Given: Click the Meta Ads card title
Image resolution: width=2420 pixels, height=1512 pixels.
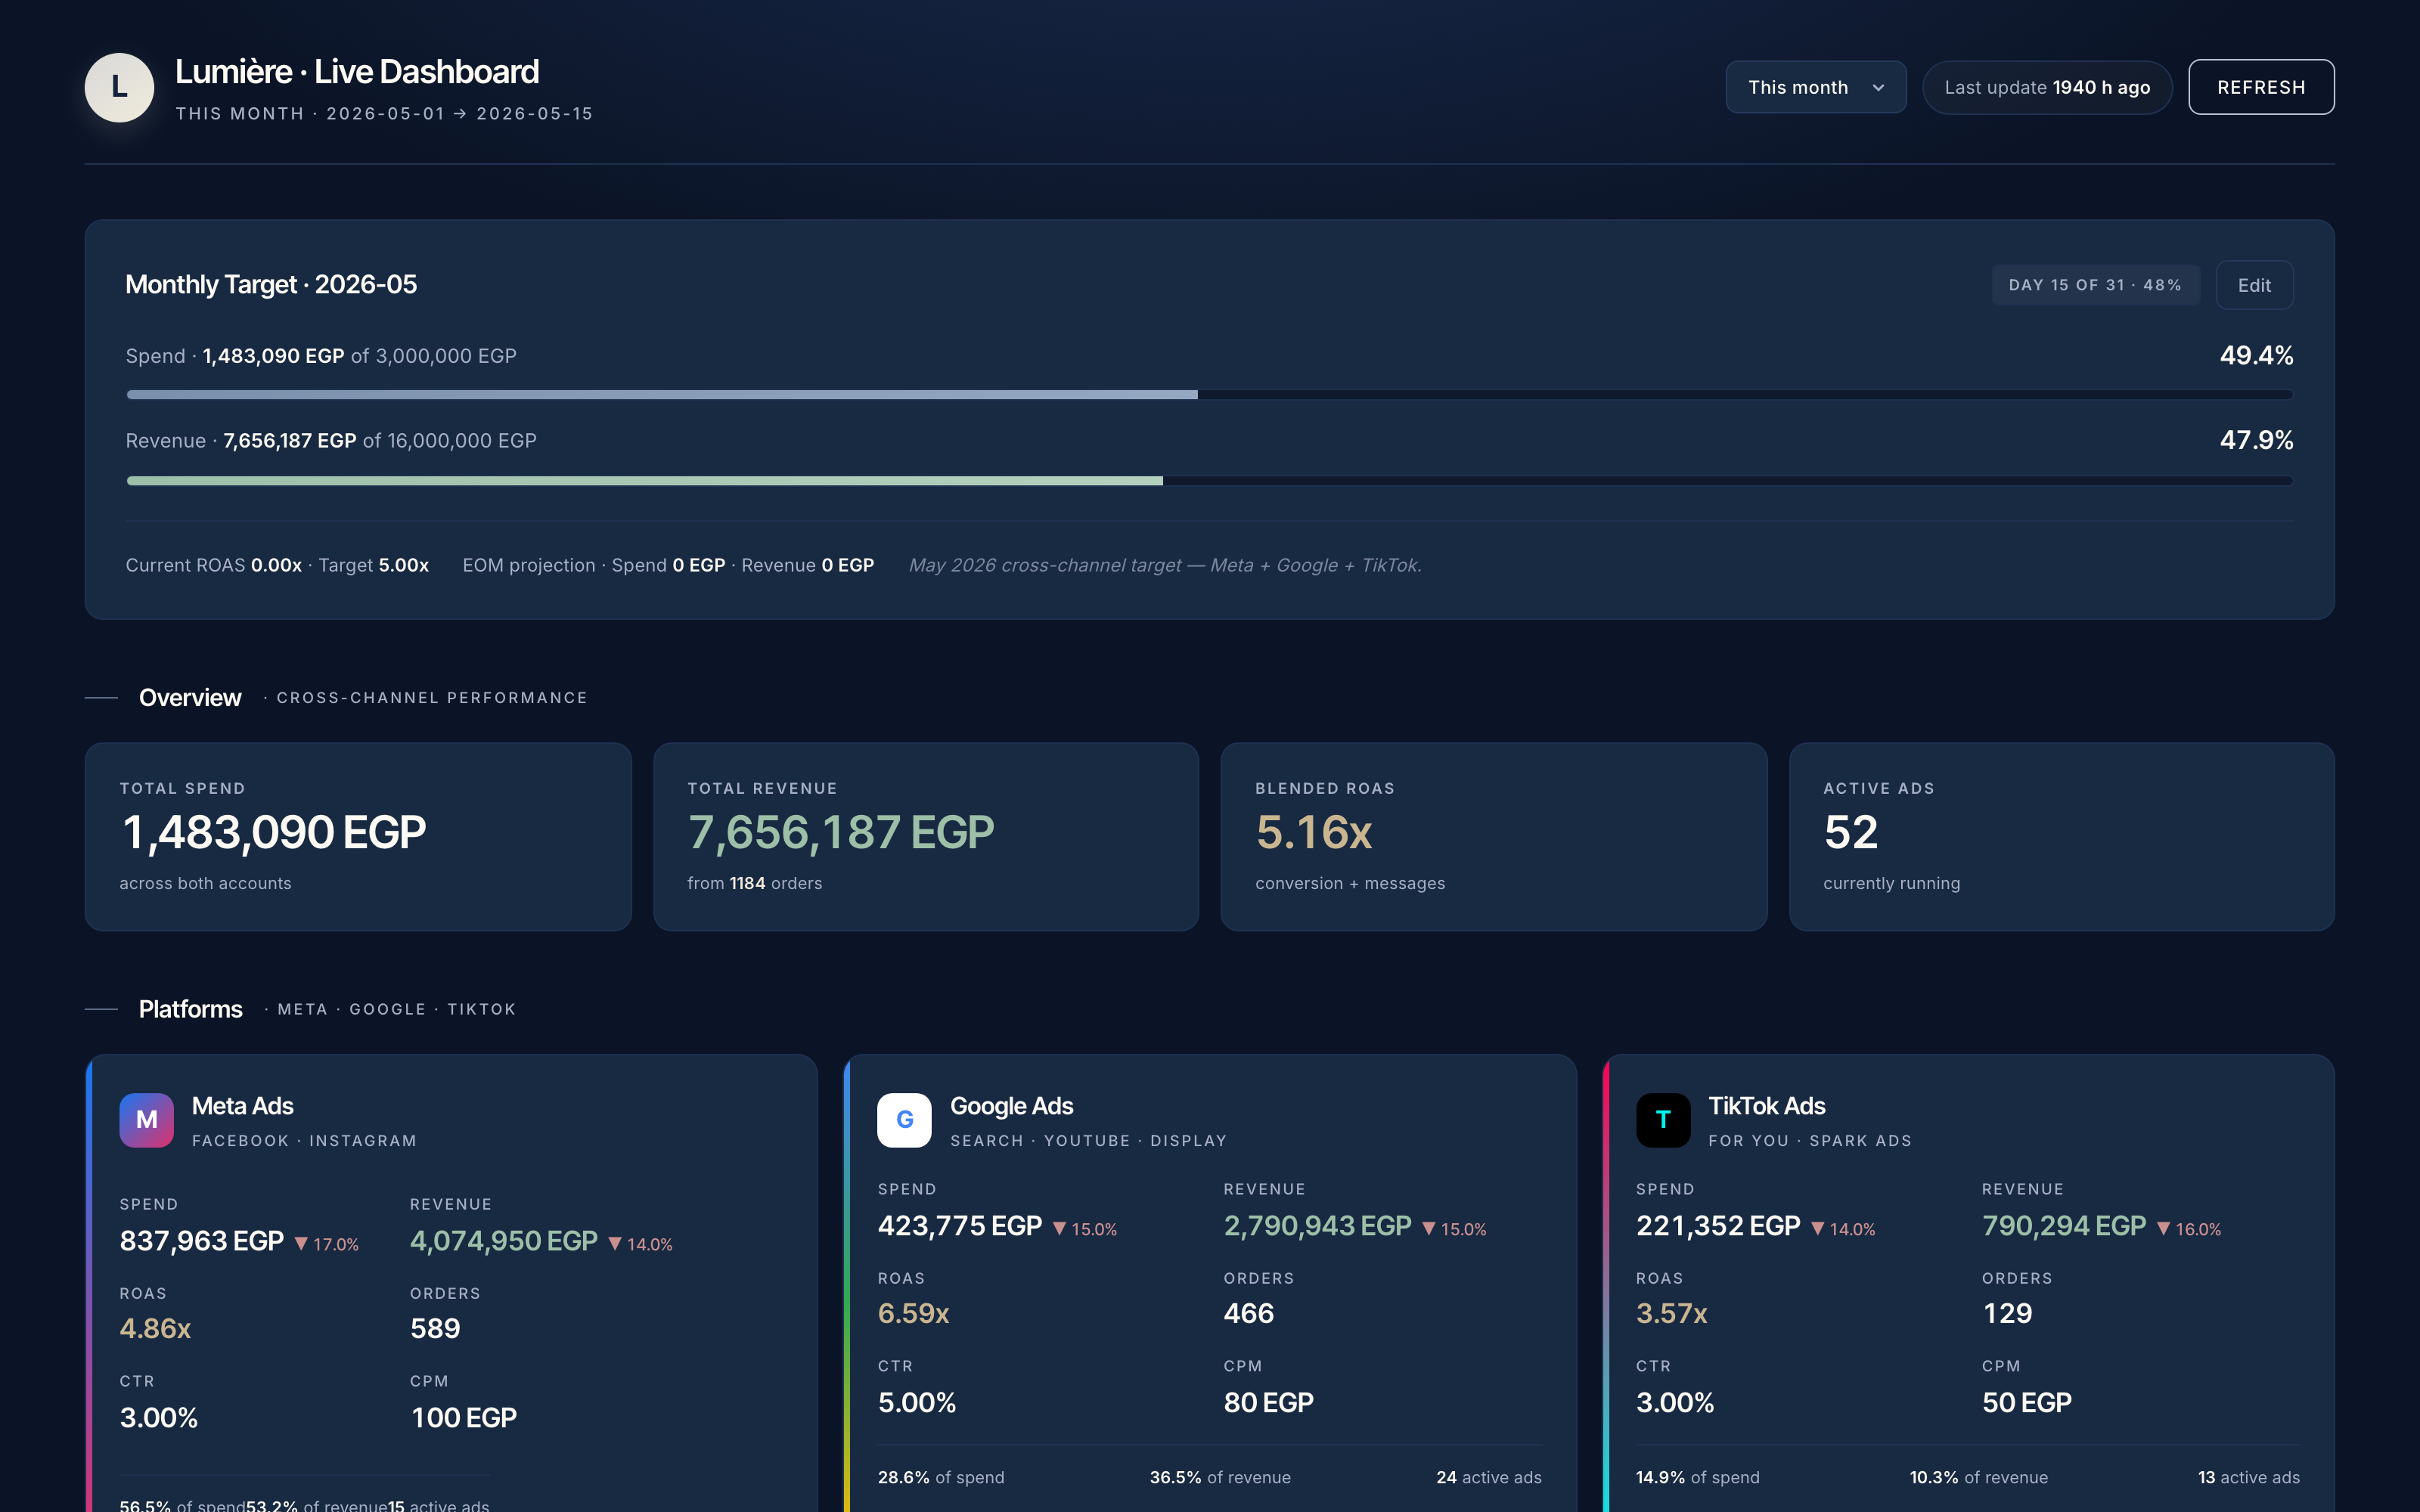Looking at the screenshot, I should tap(242, 1106).
